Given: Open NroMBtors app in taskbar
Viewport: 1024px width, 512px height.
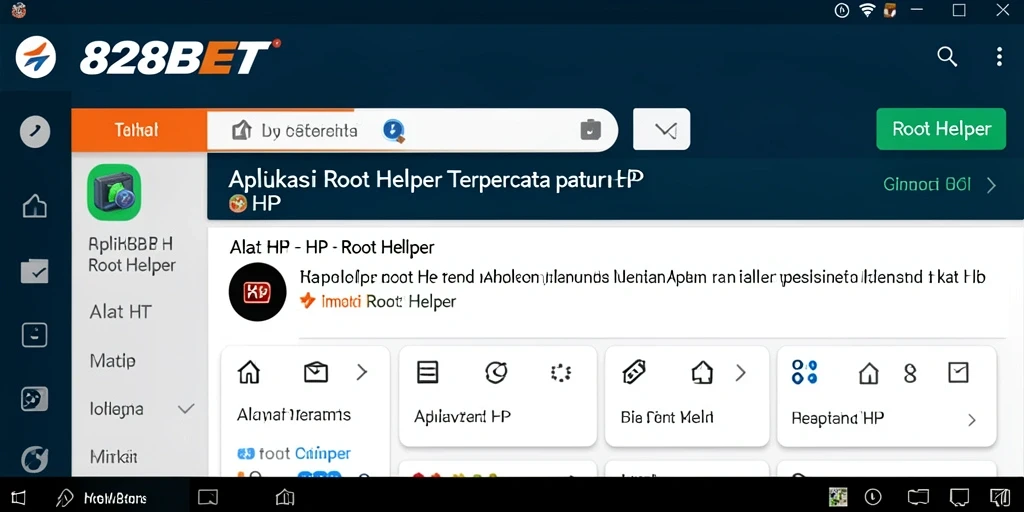Looking at the screenshot, I should coord(104,498).
